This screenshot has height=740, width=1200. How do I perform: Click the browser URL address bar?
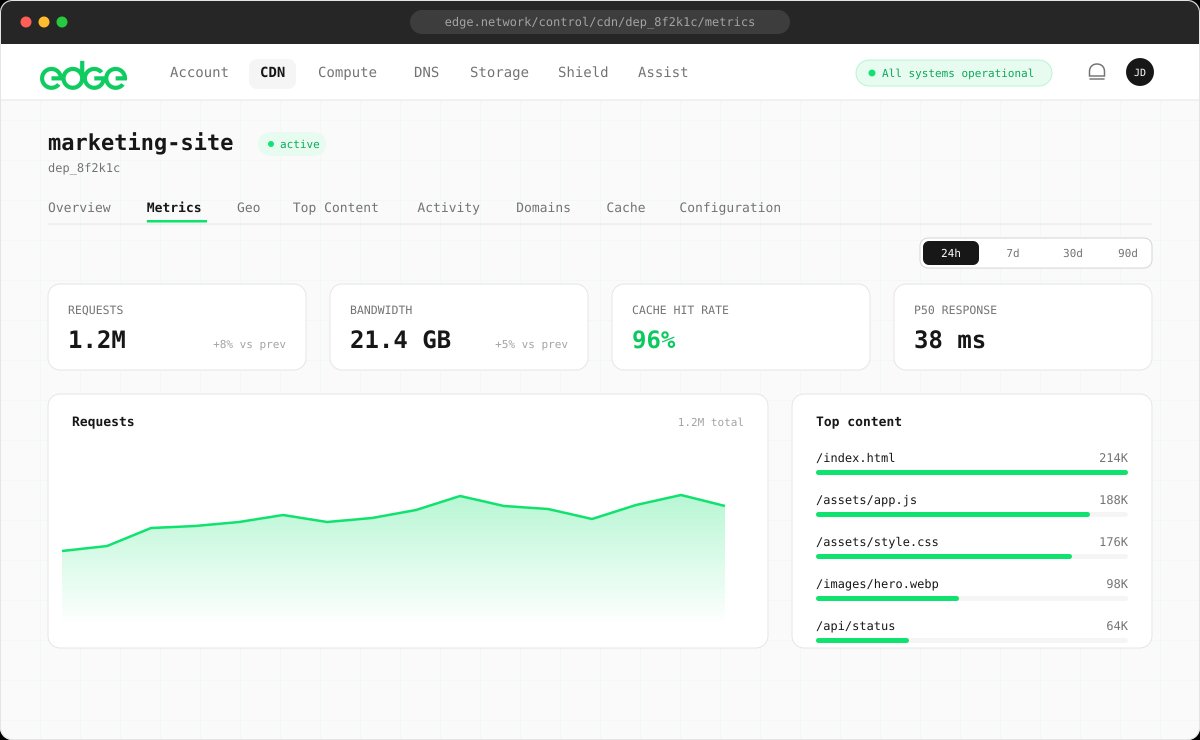point(600,21)
